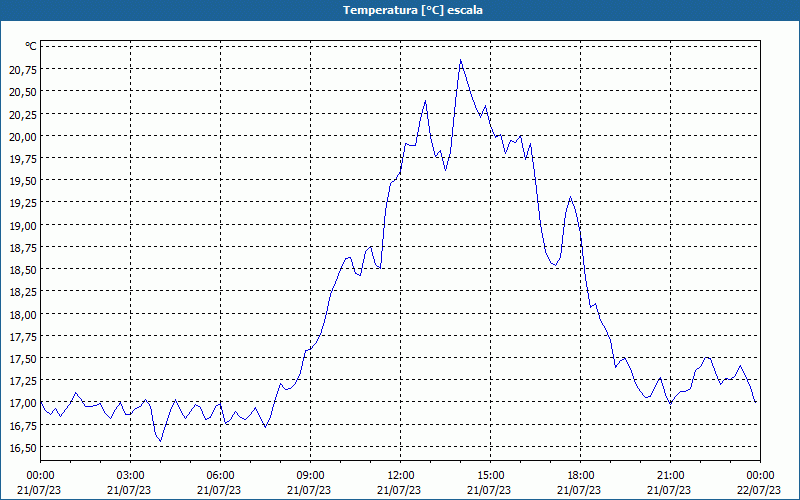The width and height of the screenshot is (800, 500).
Task: Click the 18,75 y-axis label
Action: [x=23, y=247]
